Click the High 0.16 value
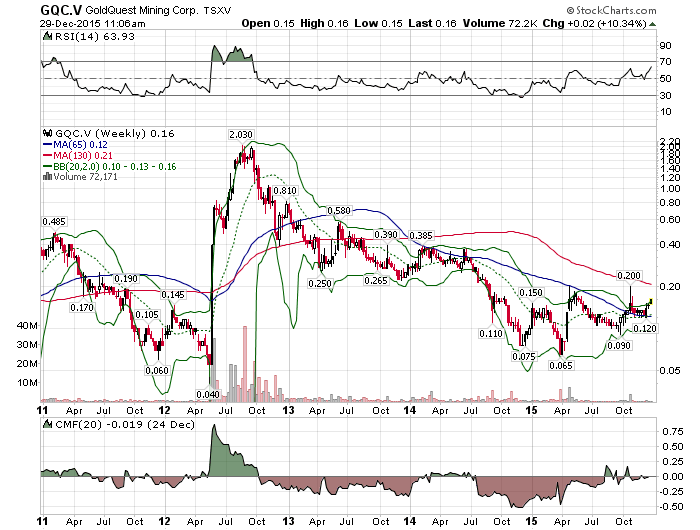700x530 pixels. click(x=324, y=23)
